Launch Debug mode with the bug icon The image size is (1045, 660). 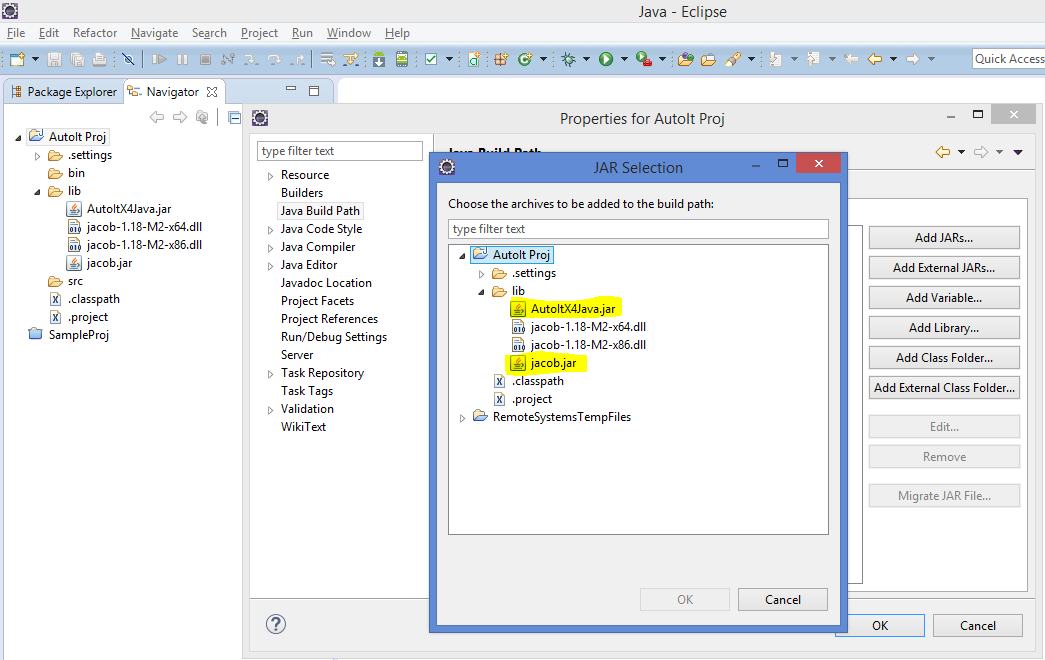click(x=570, y=58)
